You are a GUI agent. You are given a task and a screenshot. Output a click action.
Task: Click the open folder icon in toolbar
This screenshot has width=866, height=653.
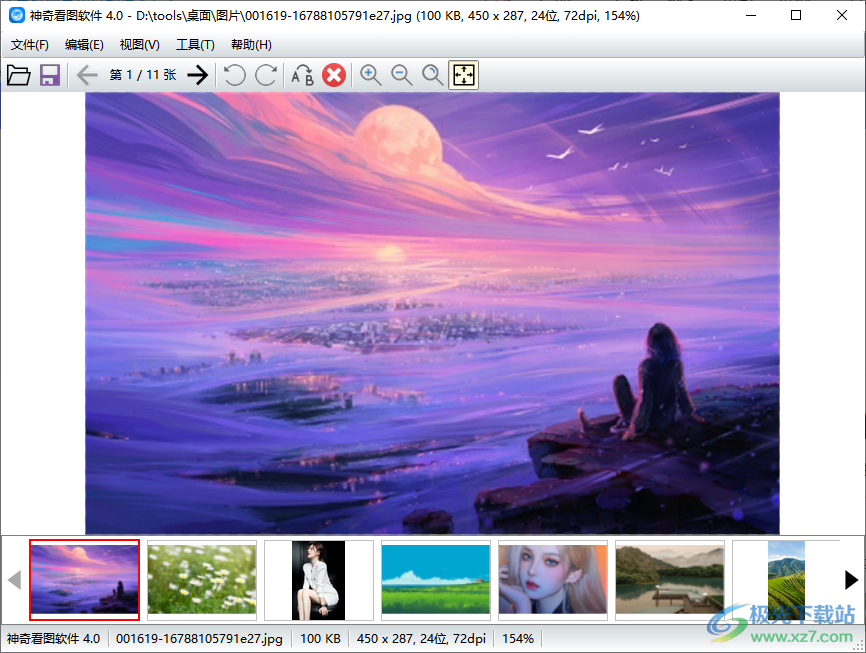tap(18, 75)
